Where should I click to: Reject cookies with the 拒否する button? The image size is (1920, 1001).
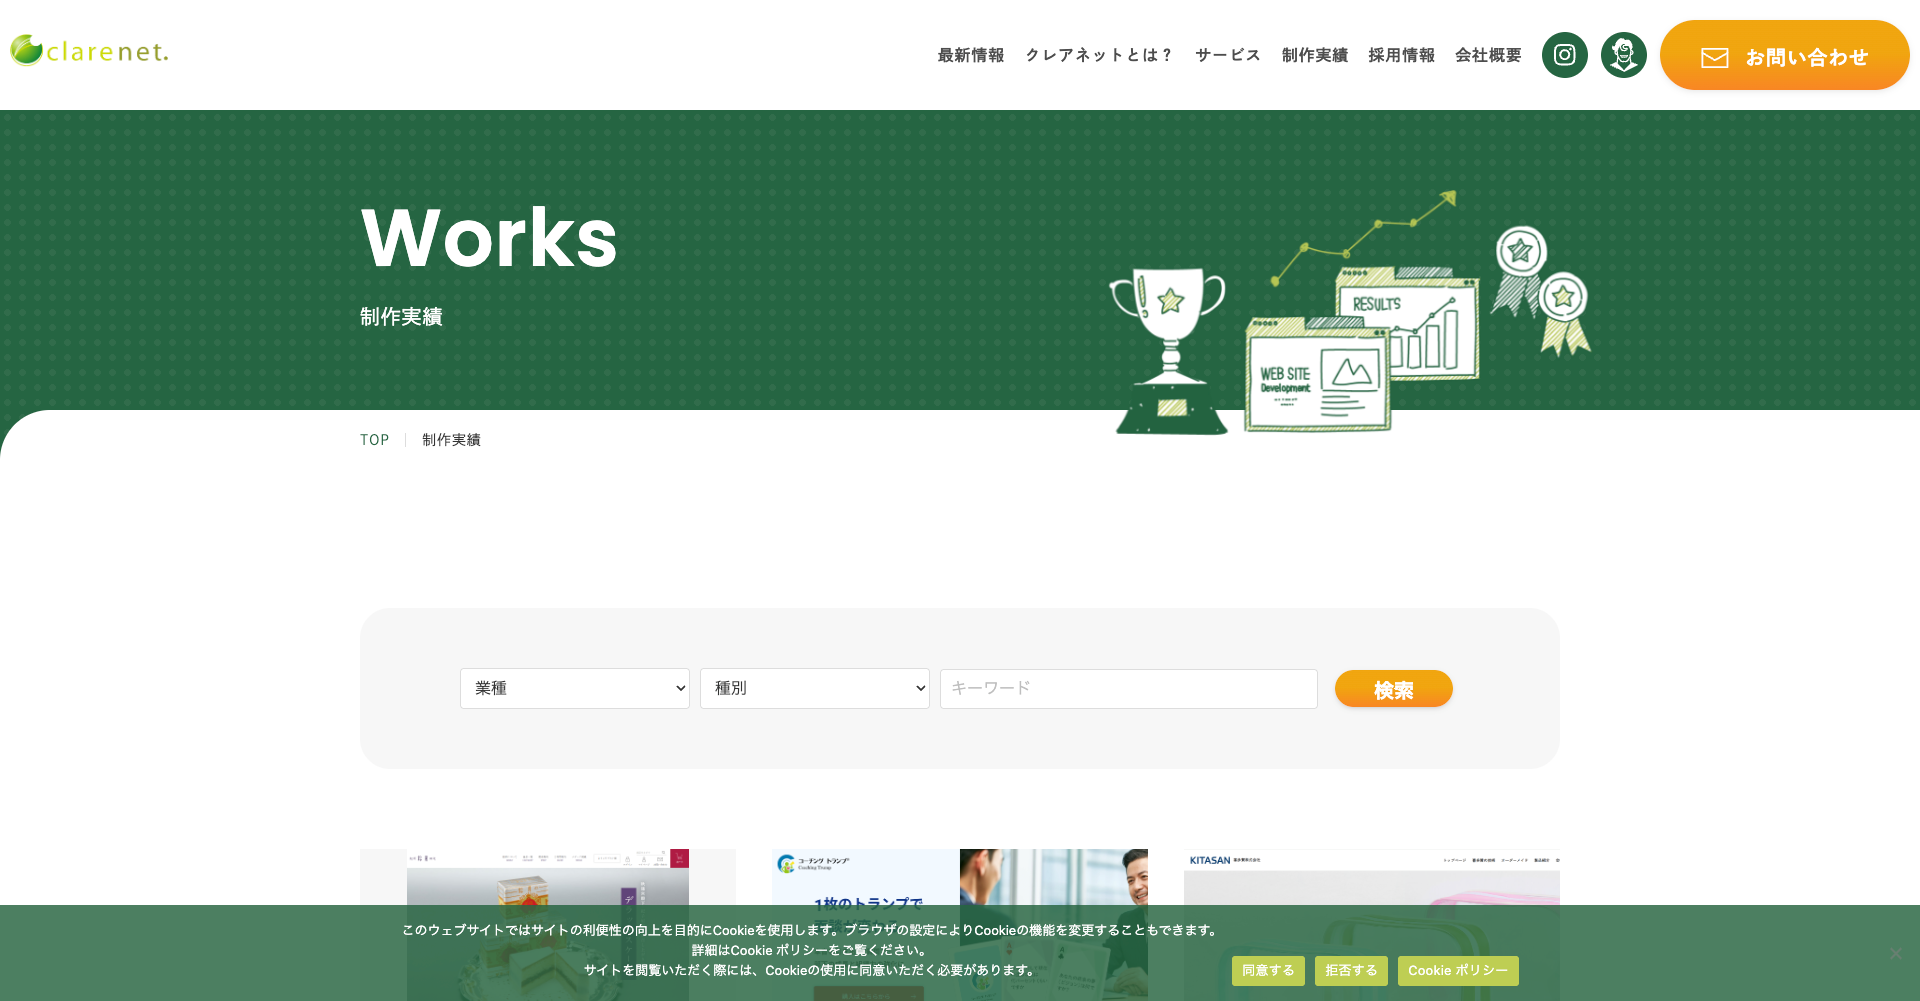point(1350,971)
